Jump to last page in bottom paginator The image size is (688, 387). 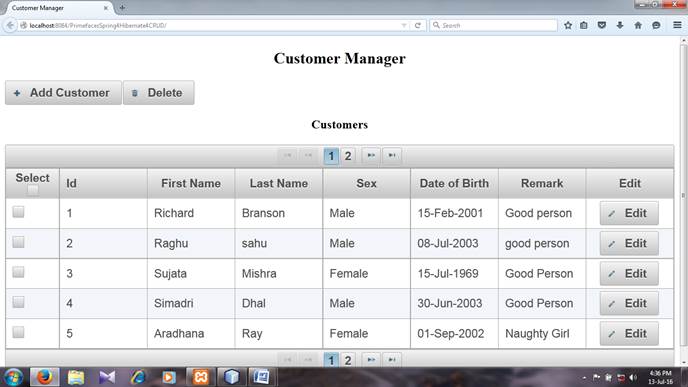(x=392, y=360)
